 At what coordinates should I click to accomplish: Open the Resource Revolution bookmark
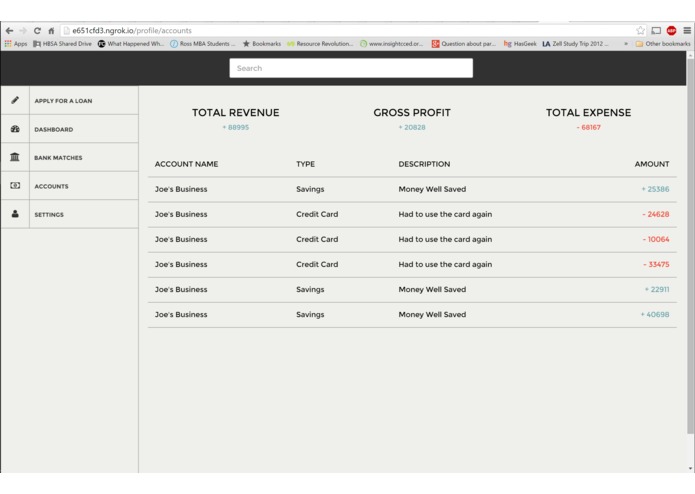coord(320,43)
